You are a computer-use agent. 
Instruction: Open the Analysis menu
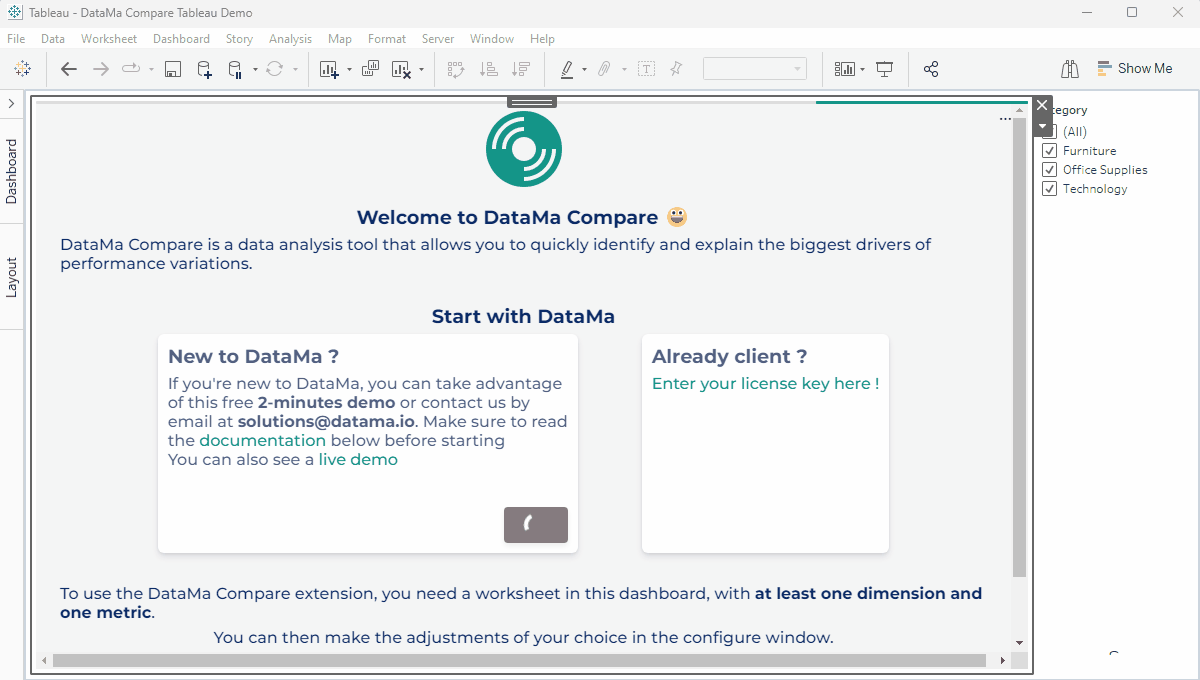[x=290, y=39]
